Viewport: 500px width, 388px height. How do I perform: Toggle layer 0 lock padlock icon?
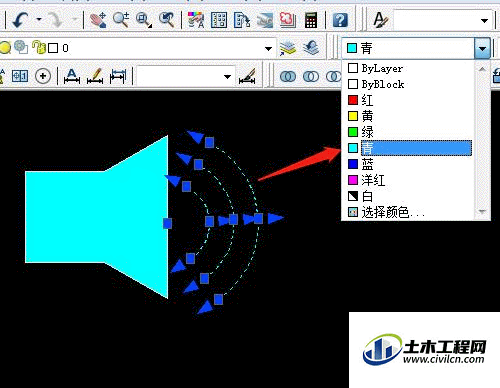pos(39,47)
